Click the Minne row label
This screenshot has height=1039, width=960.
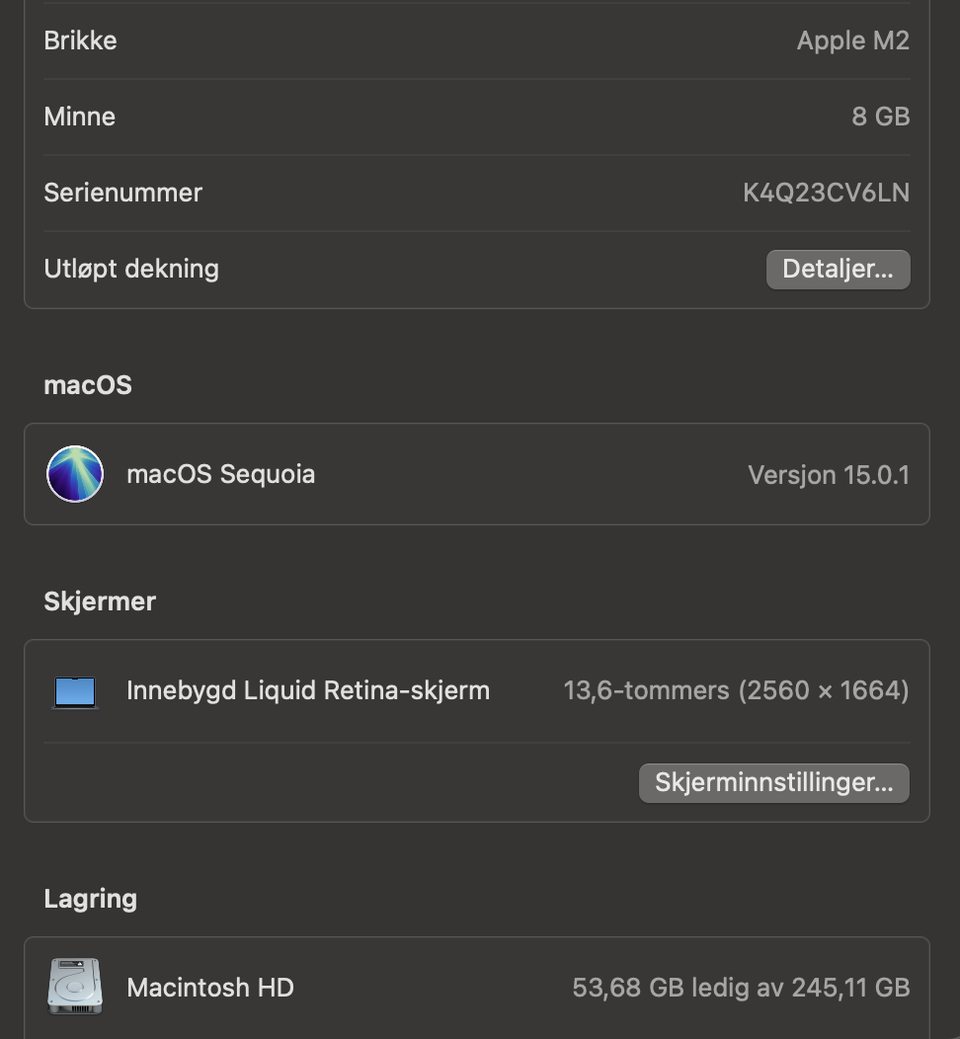point(80,117)
